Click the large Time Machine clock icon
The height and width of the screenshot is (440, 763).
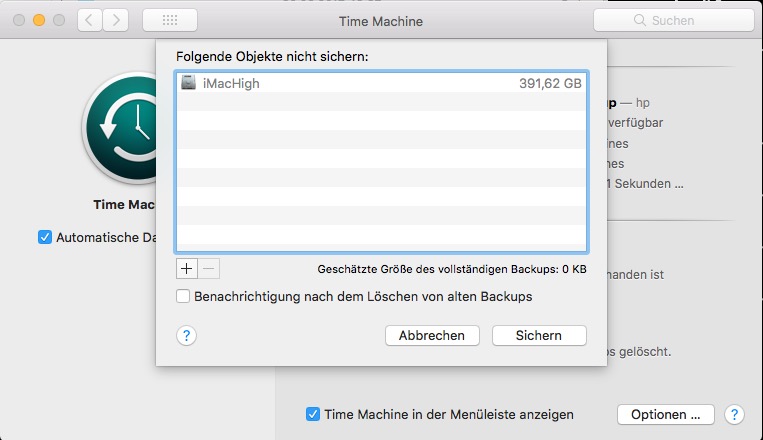pos(121,128)
